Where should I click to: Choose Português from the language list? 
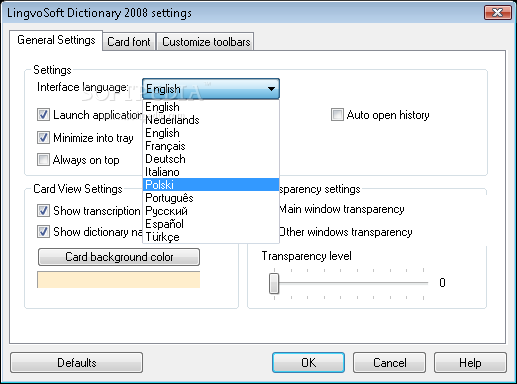(211, 198)
